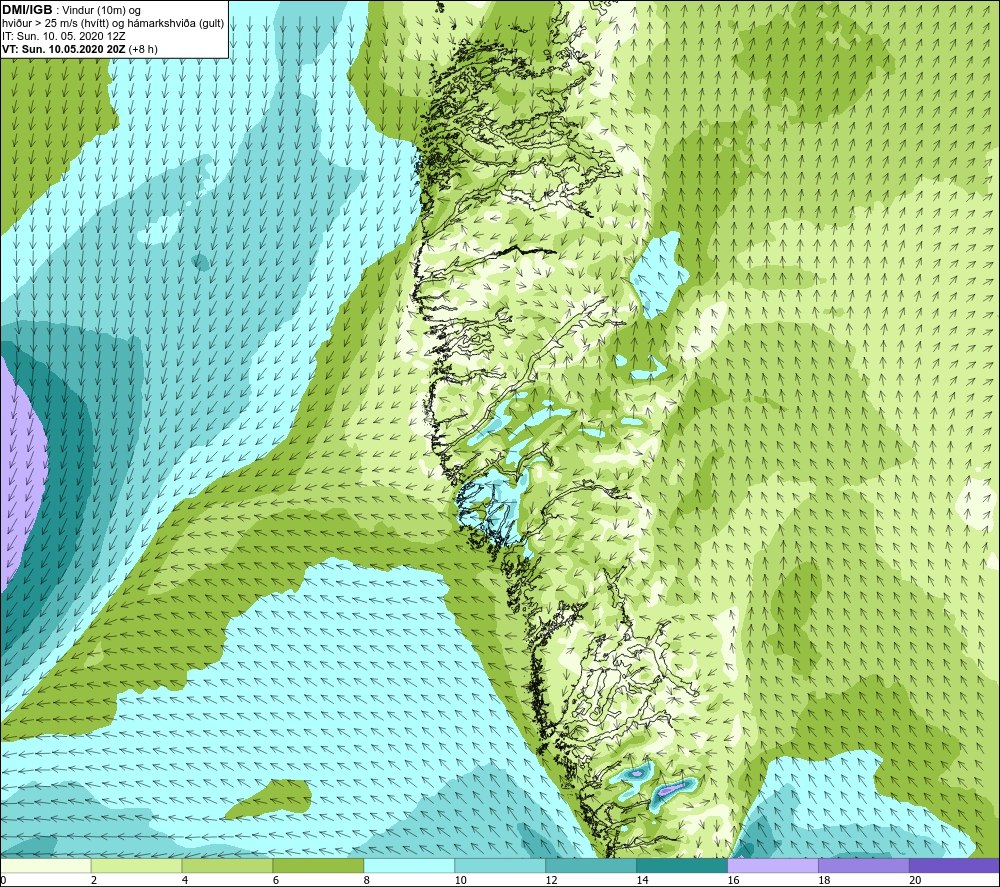Click the '4' scale label

click(x=185, y=880)
